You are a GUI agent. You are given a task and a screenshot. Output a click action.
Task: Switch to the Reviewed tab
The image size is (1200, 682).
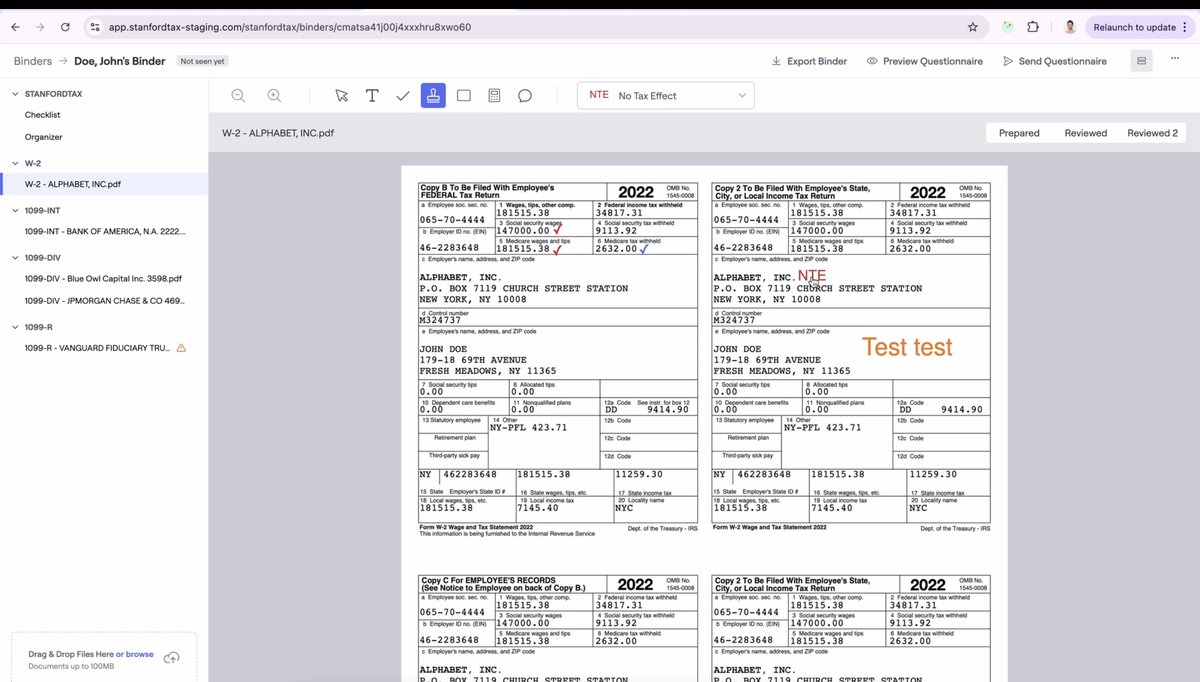(x=1085, y=133)
